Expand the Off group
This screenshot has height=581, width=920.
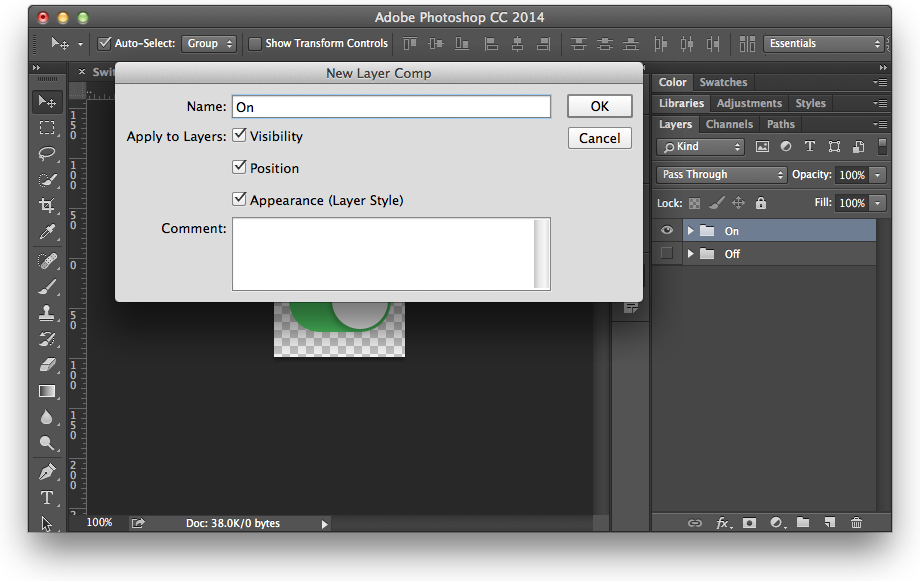691,254
